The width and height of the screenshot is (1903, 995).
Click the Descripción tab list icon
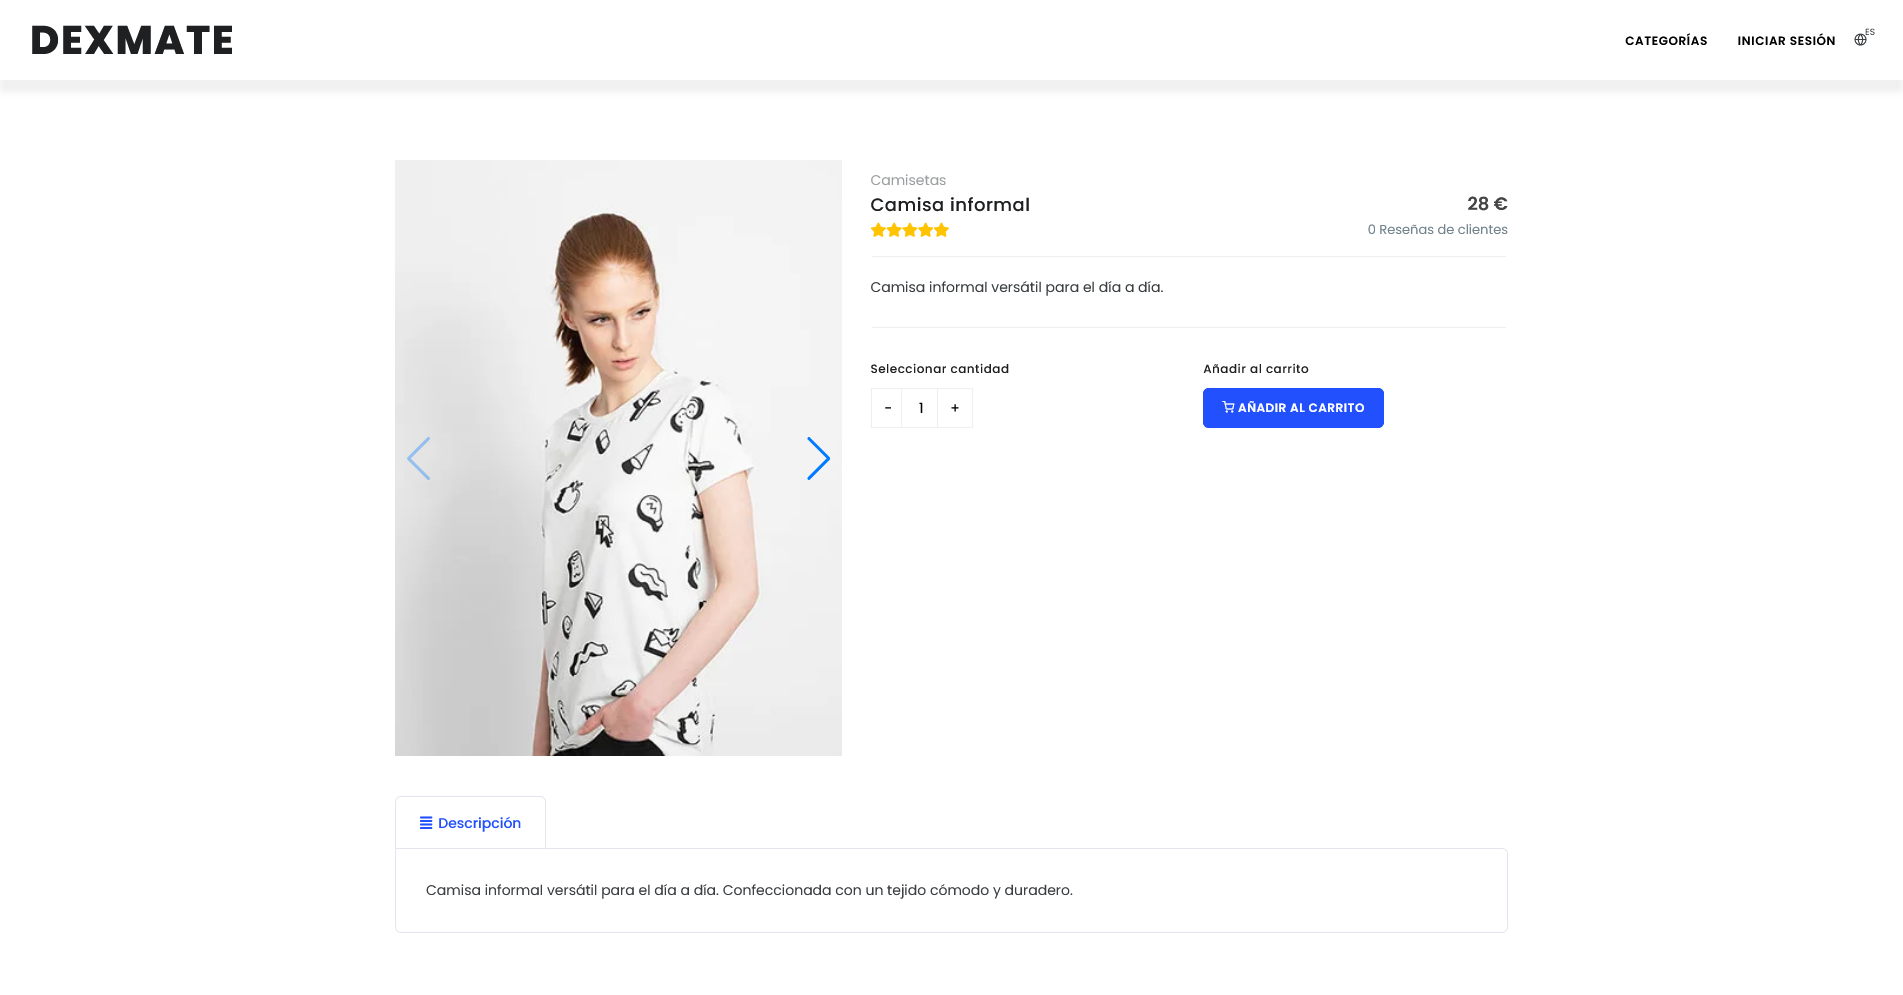point(426,823)
